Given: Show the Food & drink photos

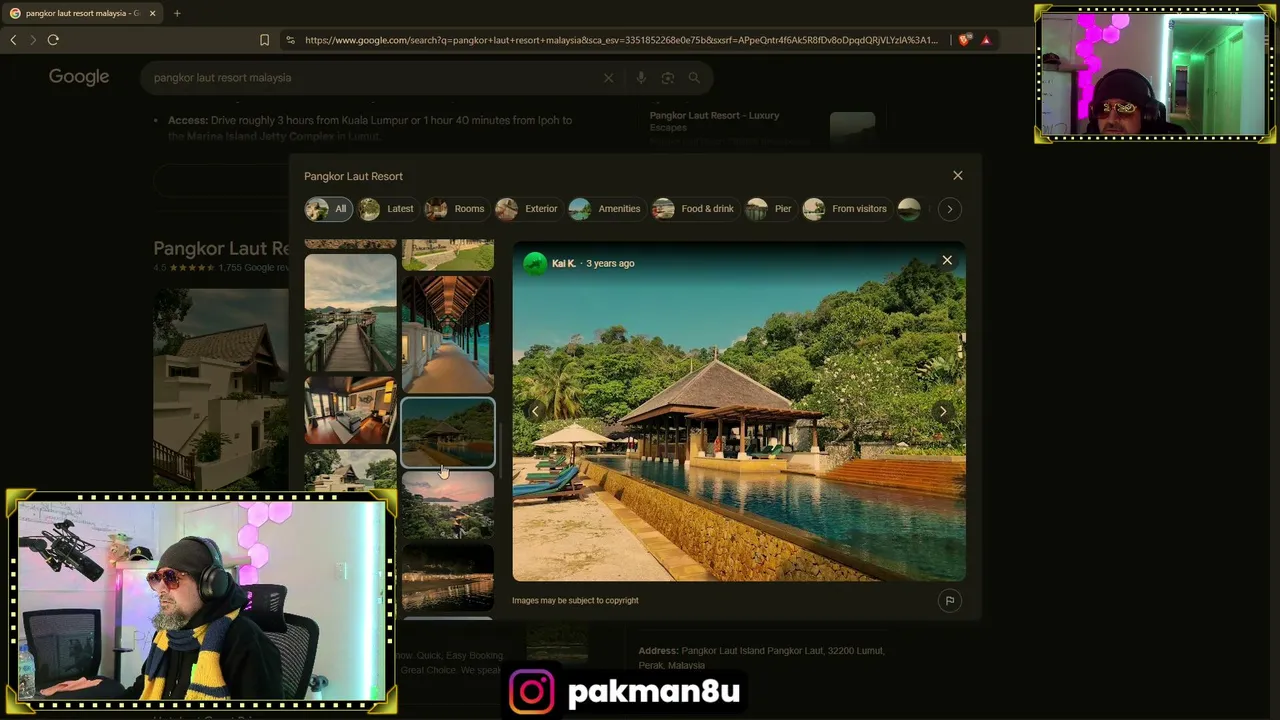Looking at the screenshot, I should (x=694, y=209).
